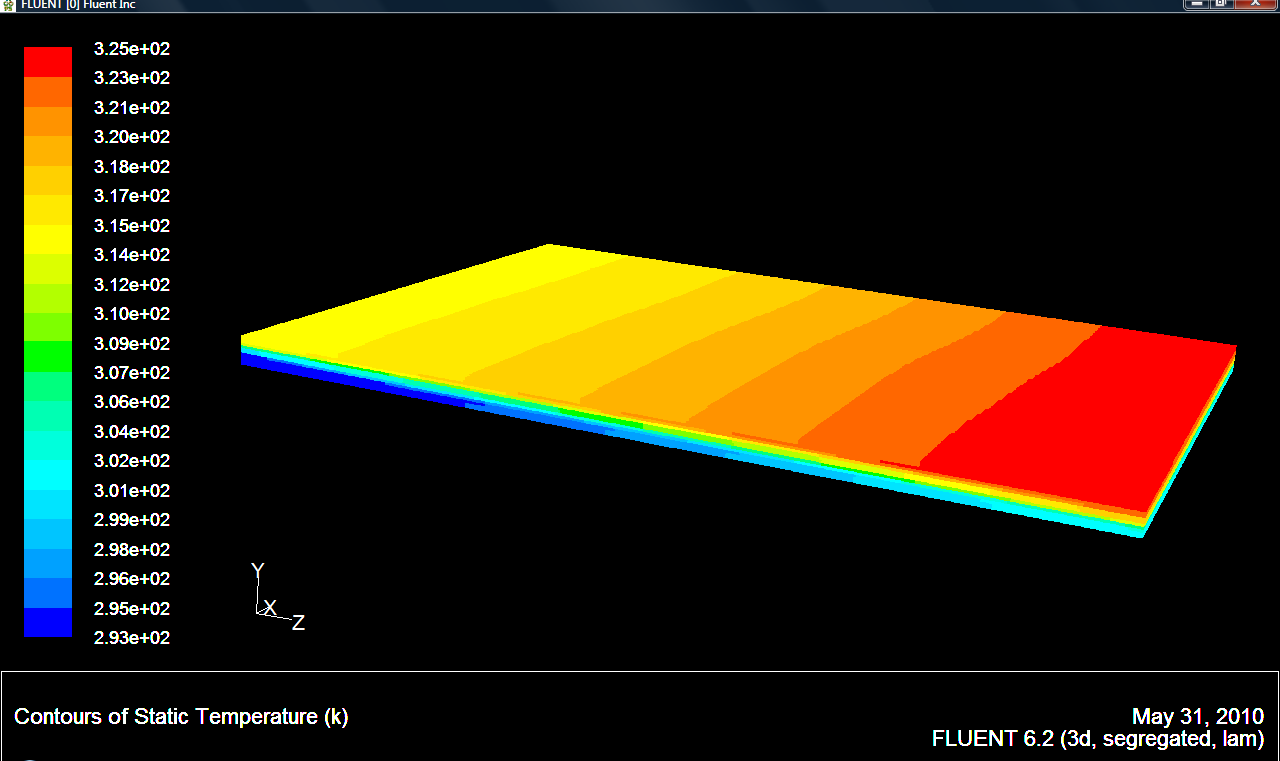The width and height of the screenshot is (1280, 761).
Task: Restore down the FLUENT window
Action: [x=1222, y=4]
